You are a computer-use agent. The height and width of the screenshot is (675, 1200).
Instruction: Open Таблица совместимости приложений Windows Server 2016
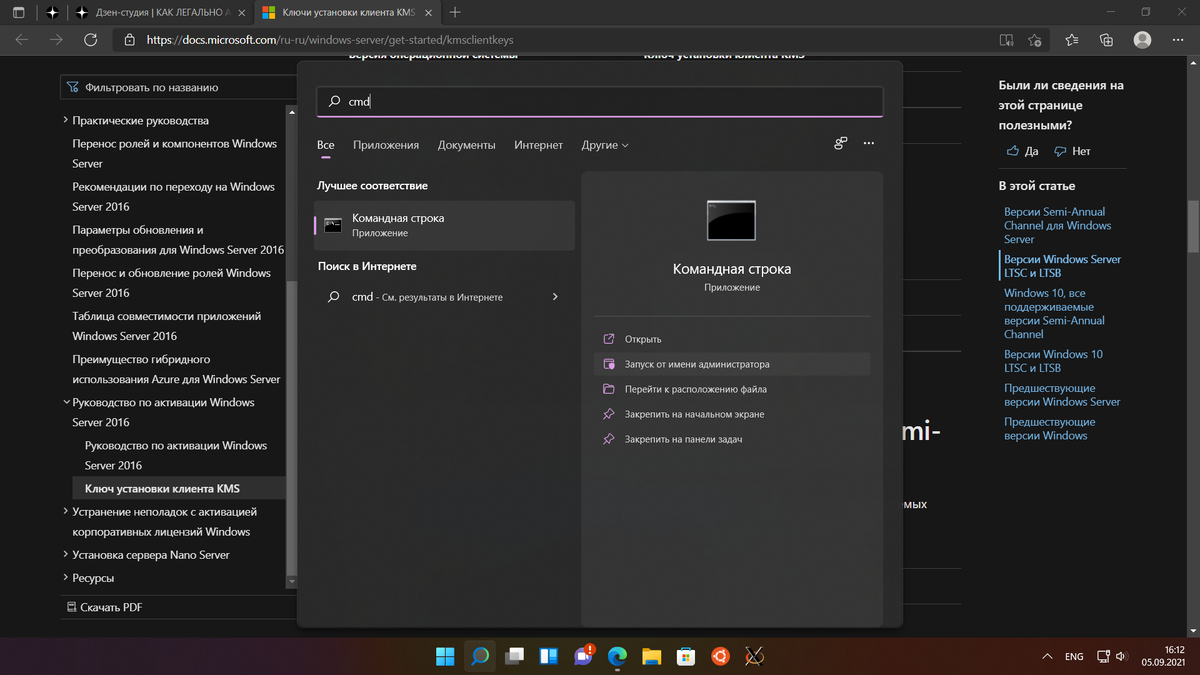(167, 326)
